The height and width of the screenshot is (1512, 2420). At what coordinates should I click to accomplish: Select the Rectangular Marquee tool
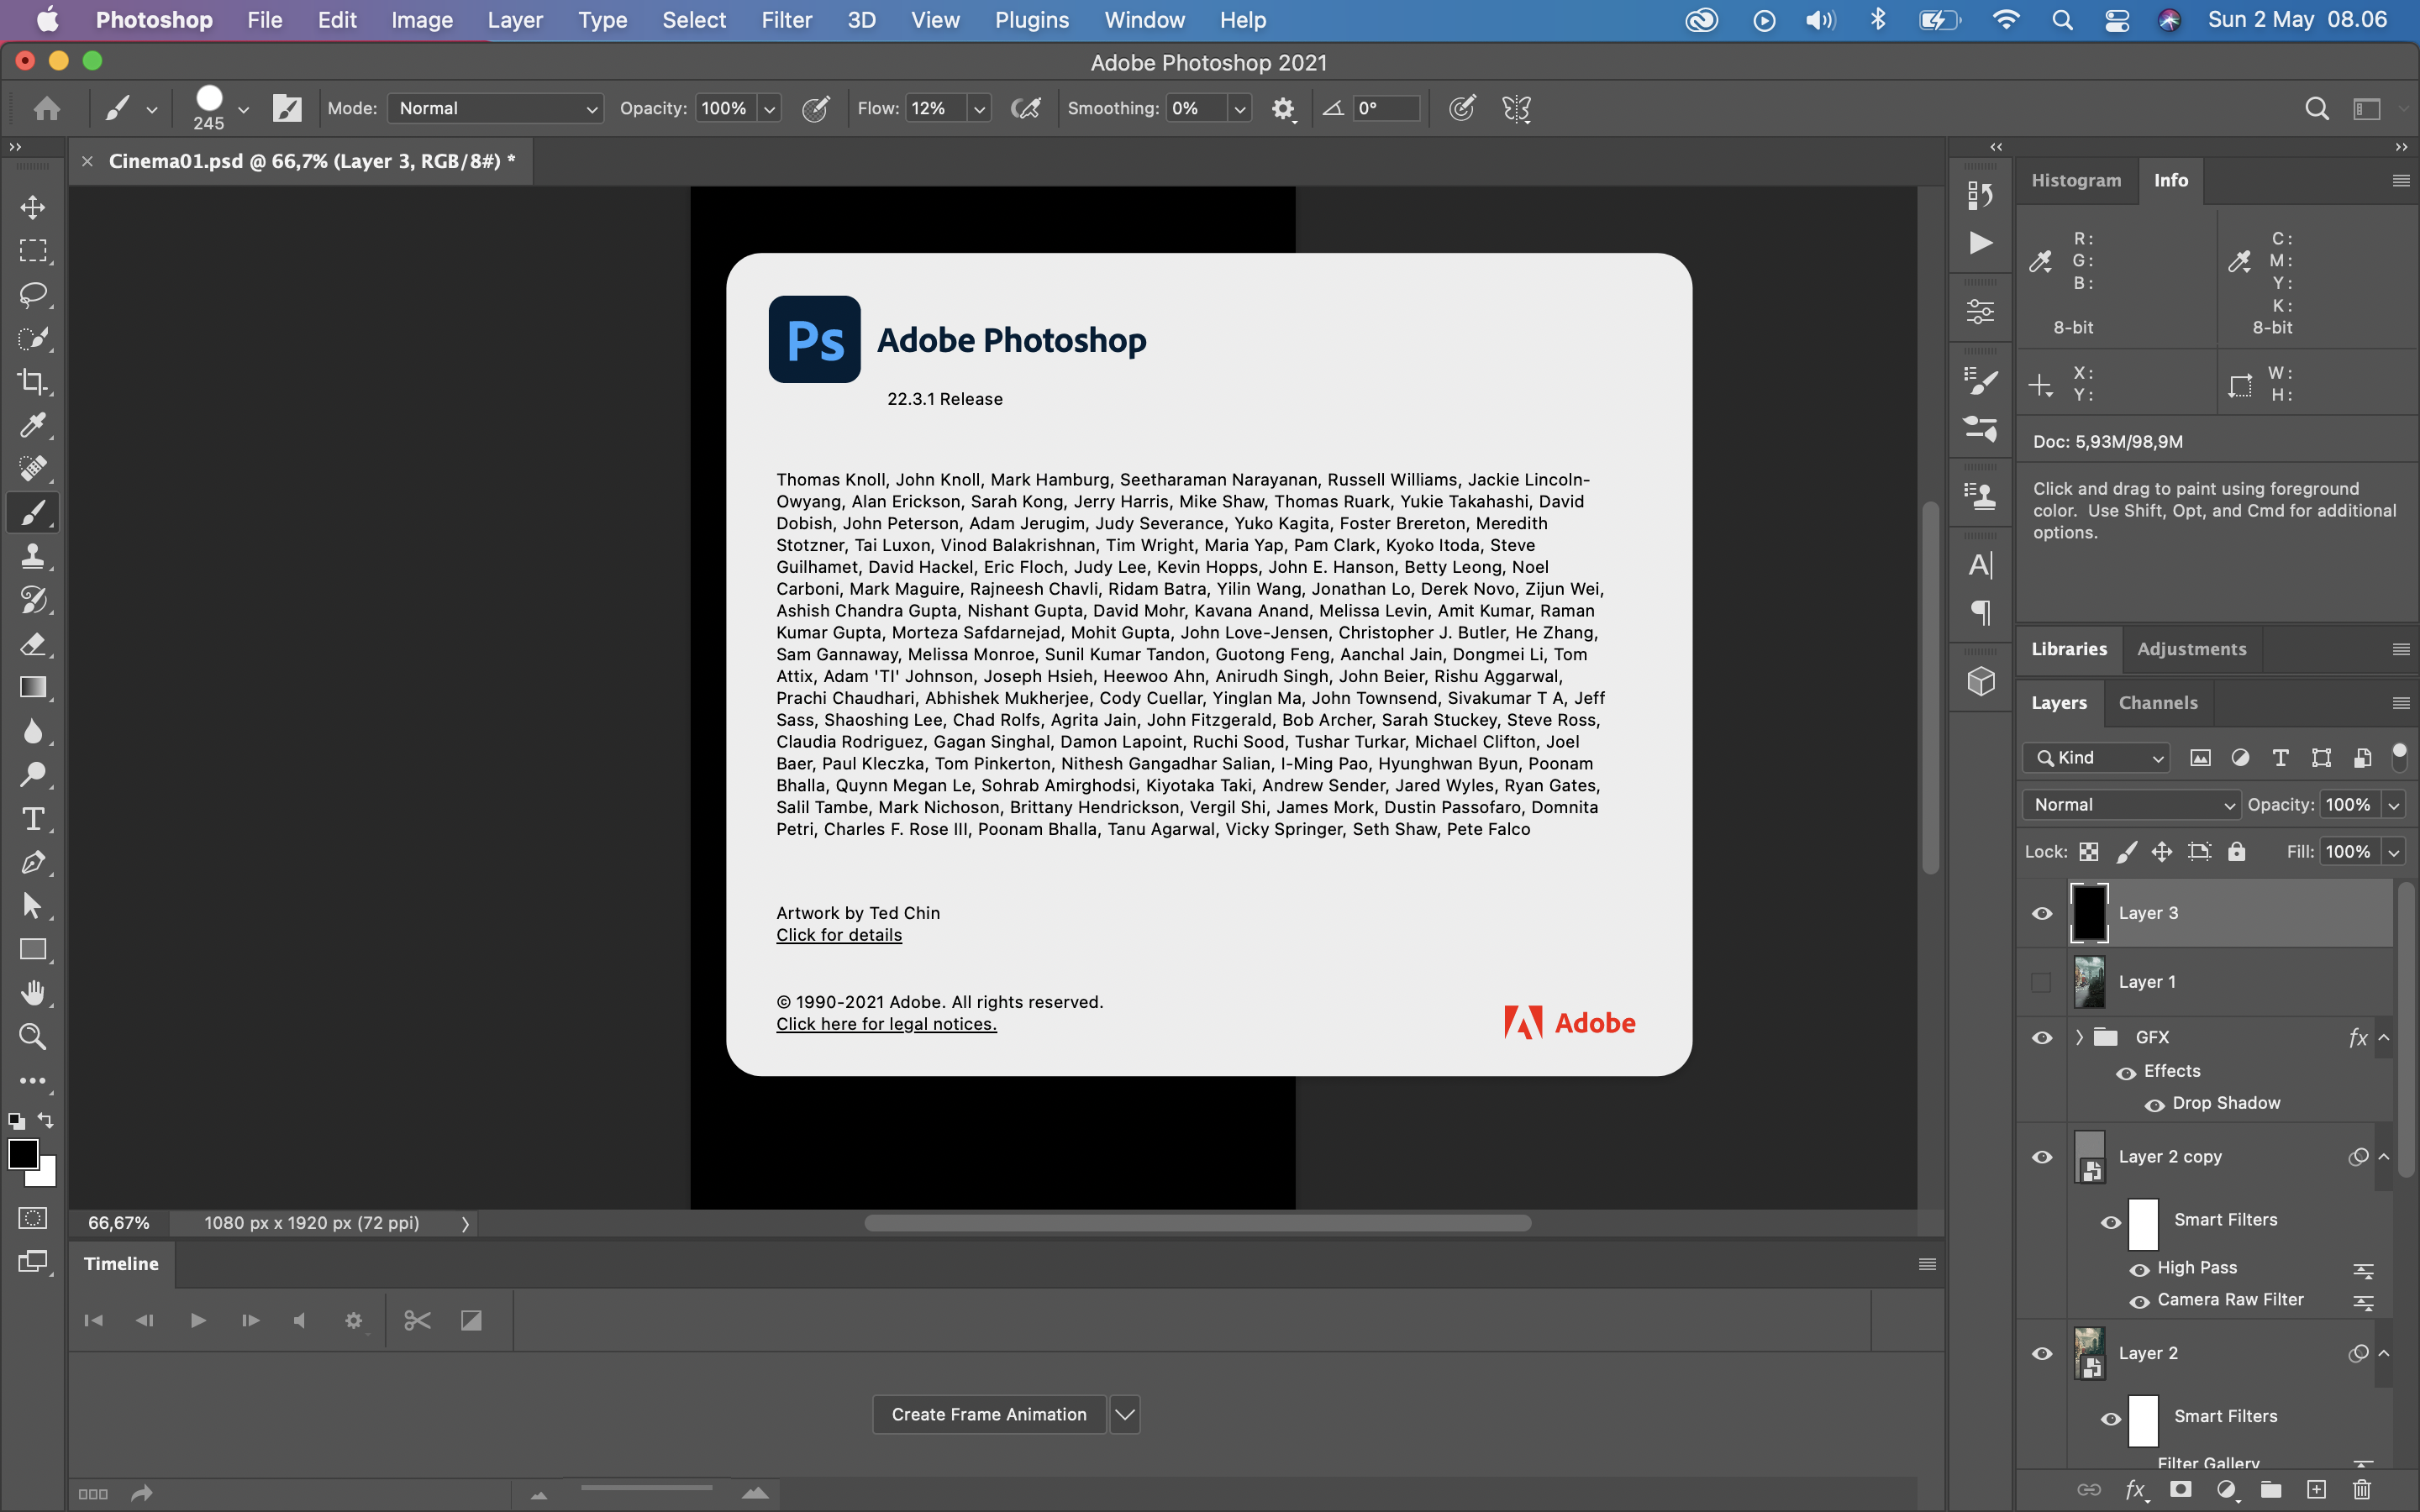coord(33,251)
